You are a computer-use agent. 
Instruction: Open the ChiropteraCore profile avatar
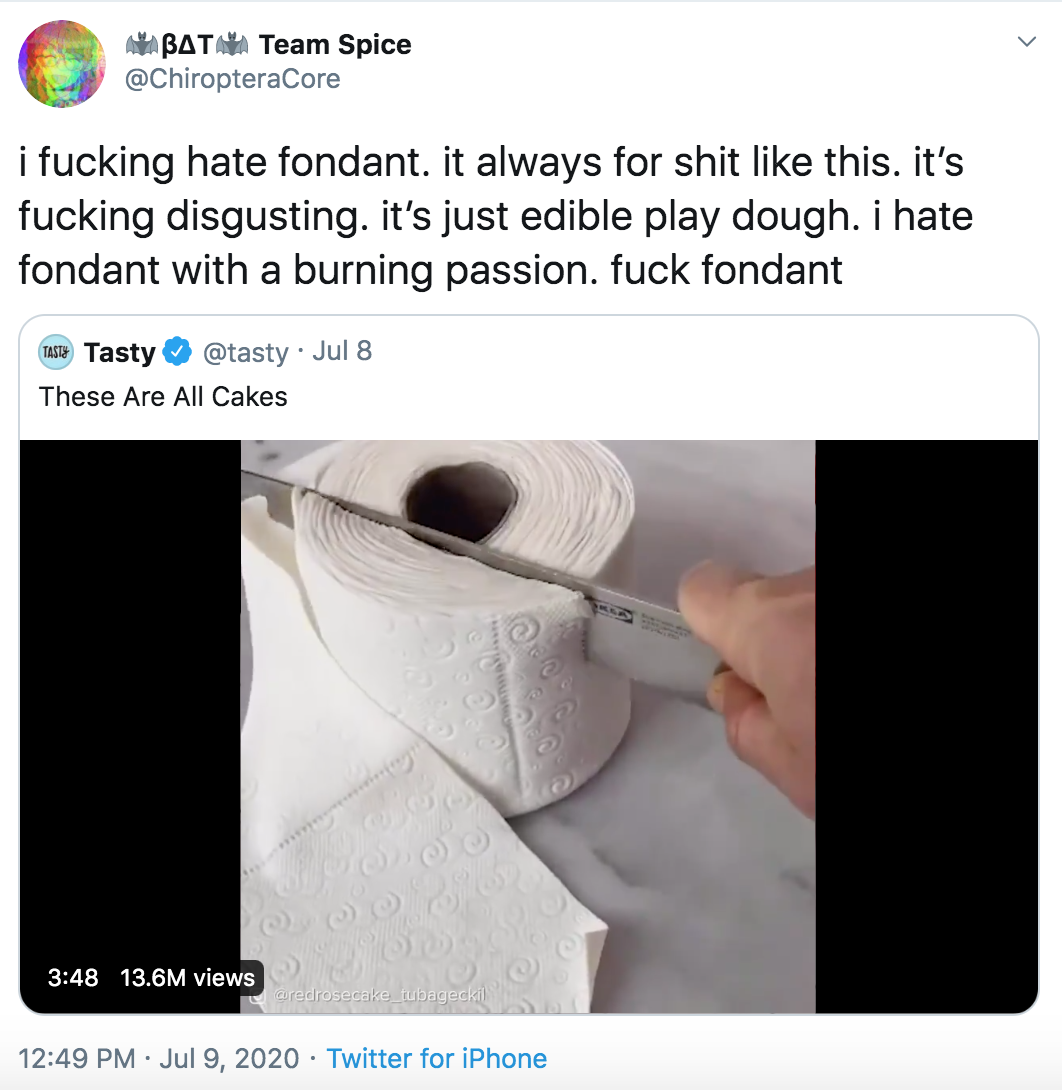[x=62, y=64]
